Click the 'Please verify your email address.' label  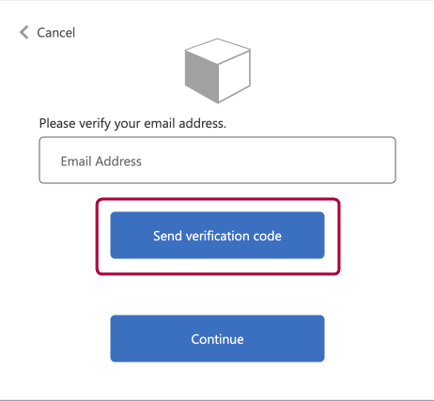click(133, 124)
